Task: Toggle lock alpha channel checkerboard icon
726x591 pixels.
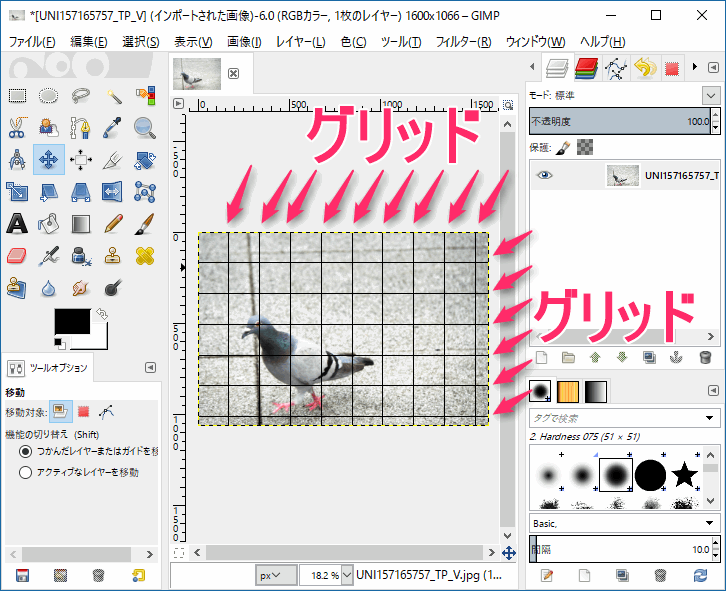Action: pyautogui.click(x=585, y=148)
